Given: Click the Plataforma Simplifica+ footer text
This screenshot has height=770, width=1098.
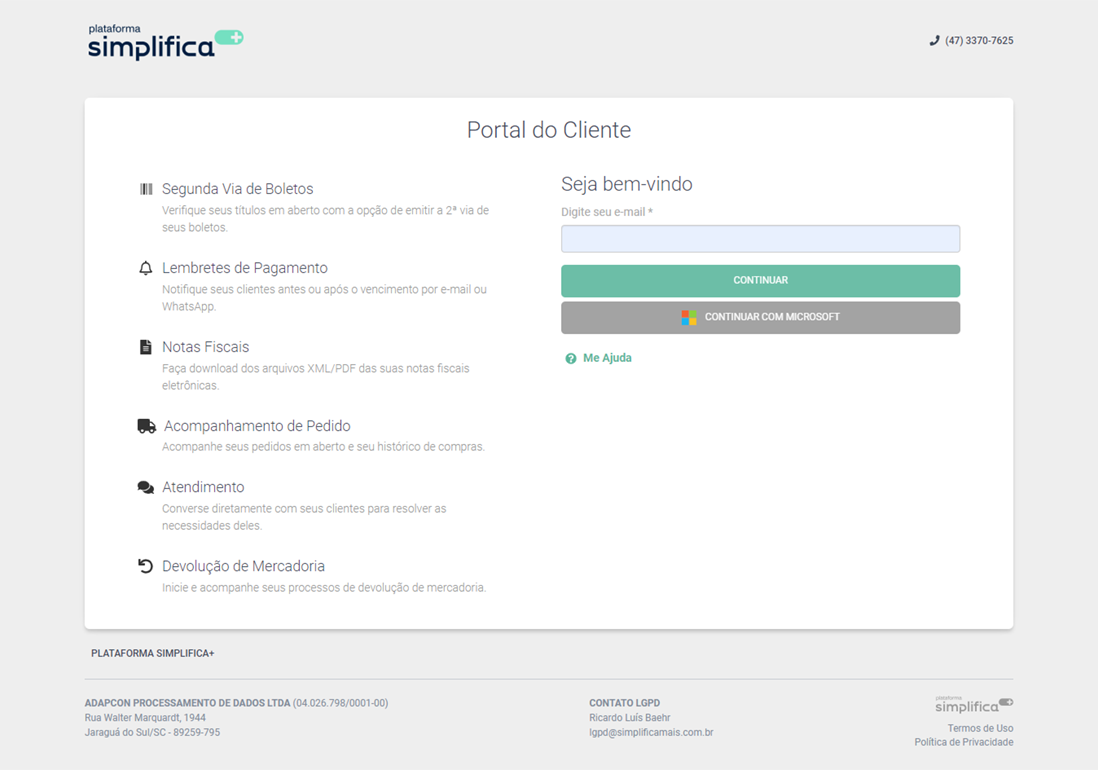Looking at the screenshot, I should pos(153,653).
